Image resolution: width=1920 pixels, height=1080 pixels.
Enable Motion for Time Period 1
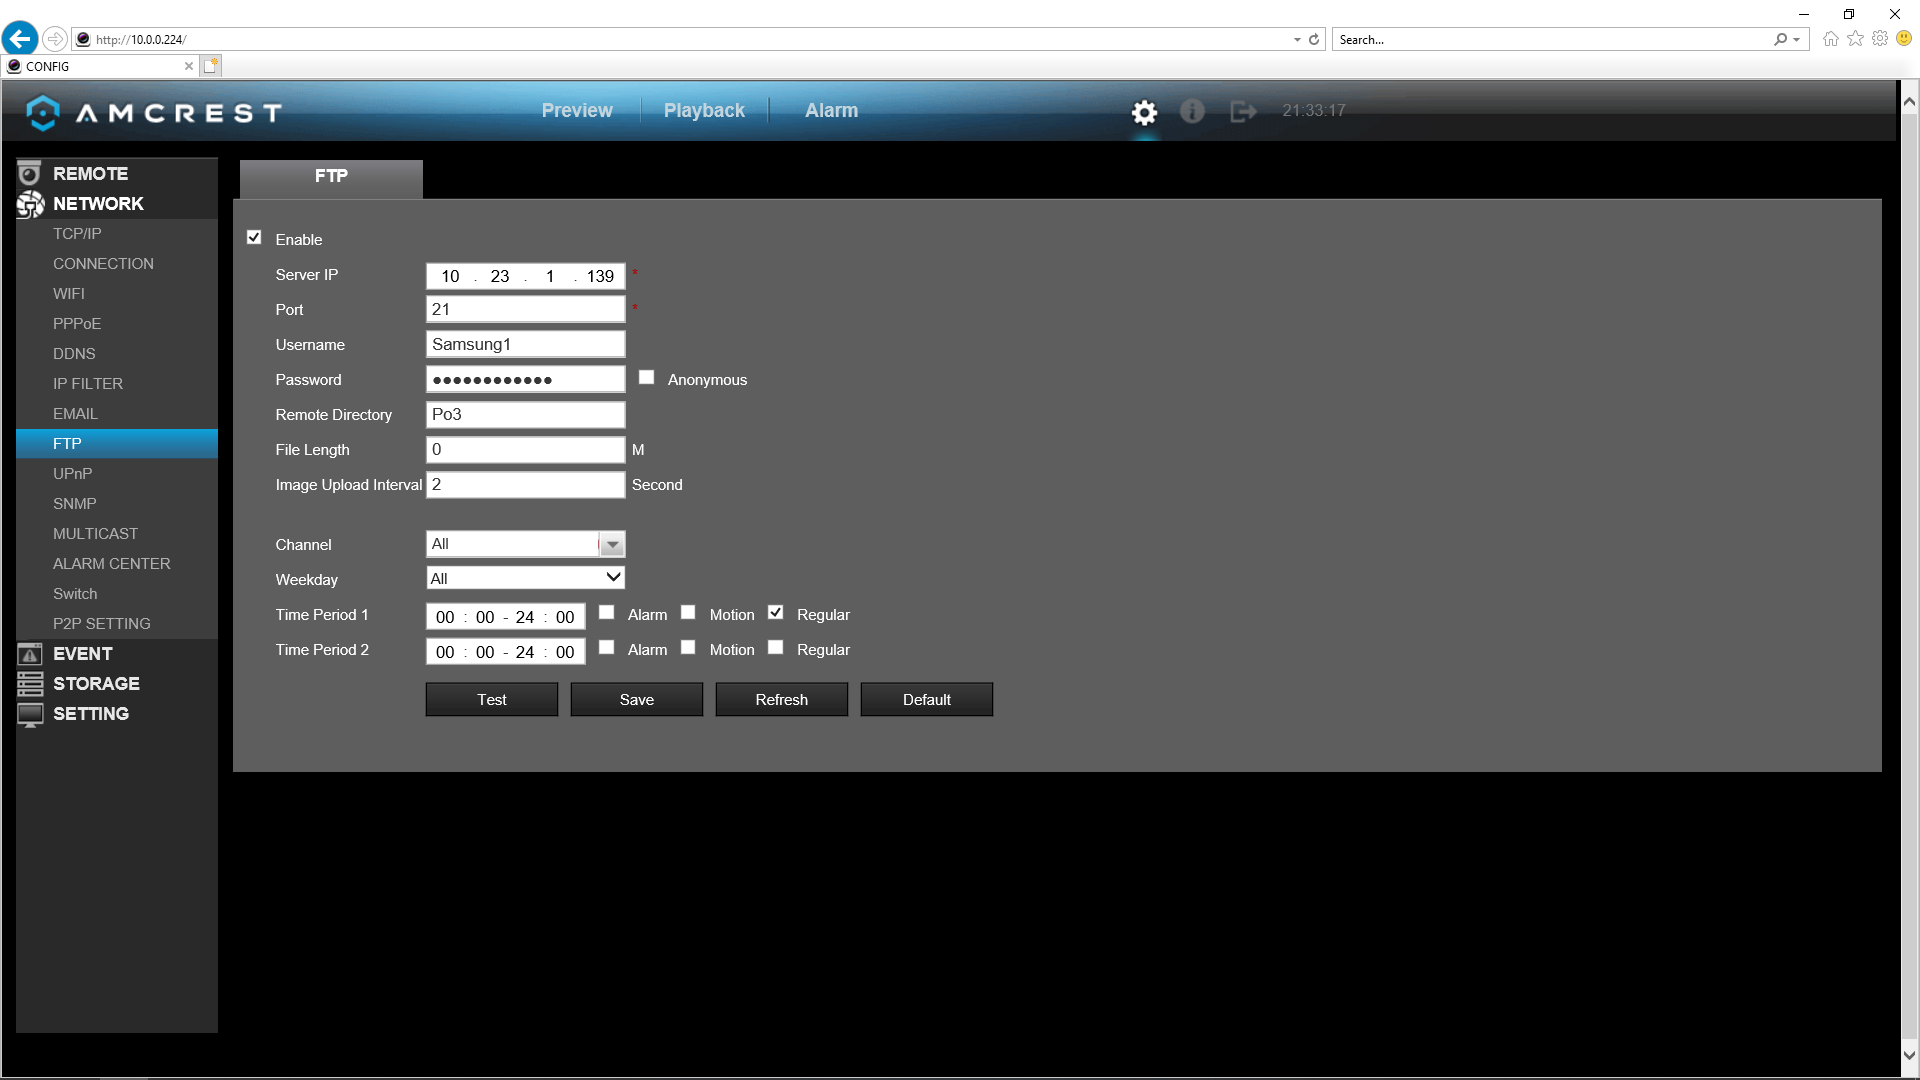(688, 613)
